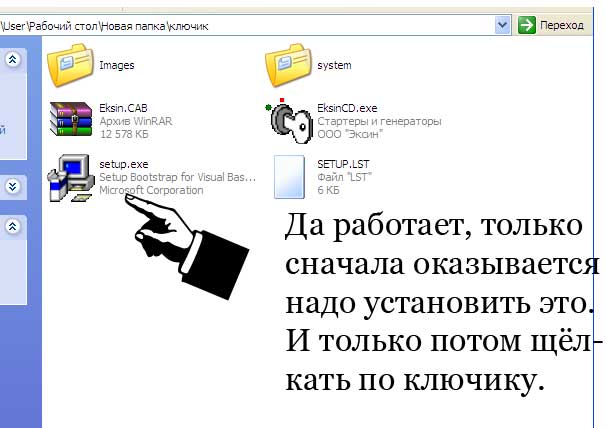
Task: Collapse the bottom sidebar panel chevron
Action: pos(13,226)
